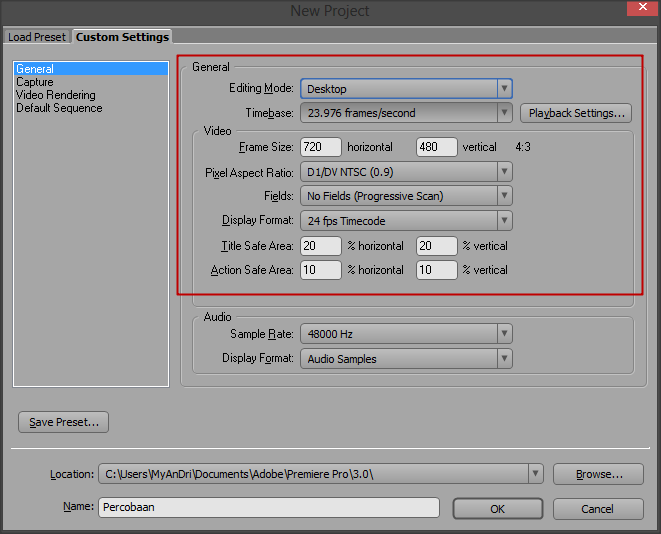Select General in the settings list
The width and height of the screenshot is (661, 534).
tap(91, 69)
